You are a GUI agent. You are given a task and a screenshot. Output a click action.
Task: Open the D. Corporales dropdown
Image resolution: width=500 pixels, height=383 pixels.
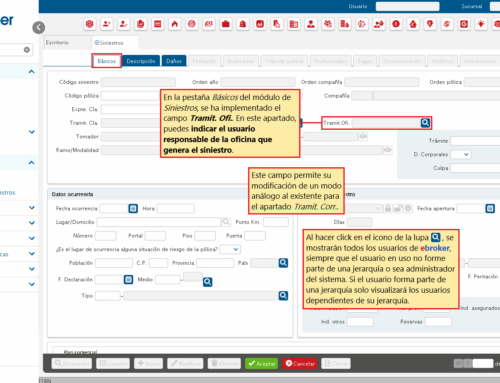(461, 154)
